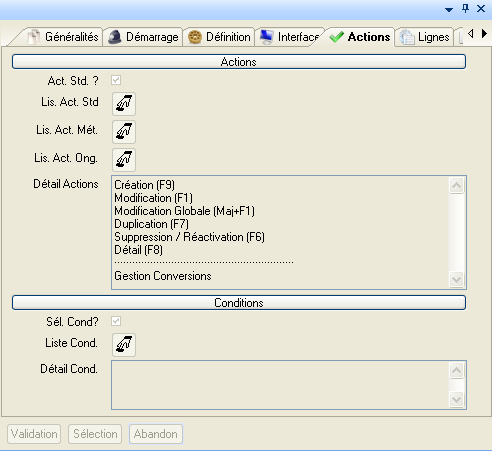Click the pin icon in title bar
The width and height of the screenshot is (492, 451).
point(466,8)
